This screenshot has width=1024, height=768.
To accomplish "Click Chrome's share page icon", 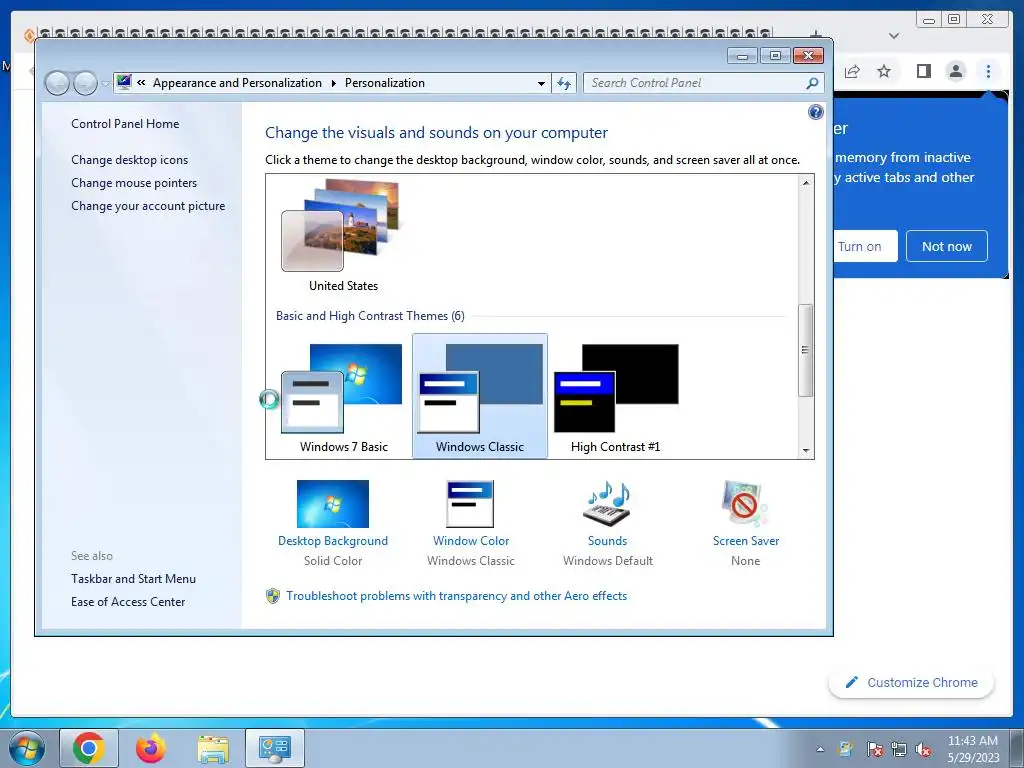I will 852,71.
